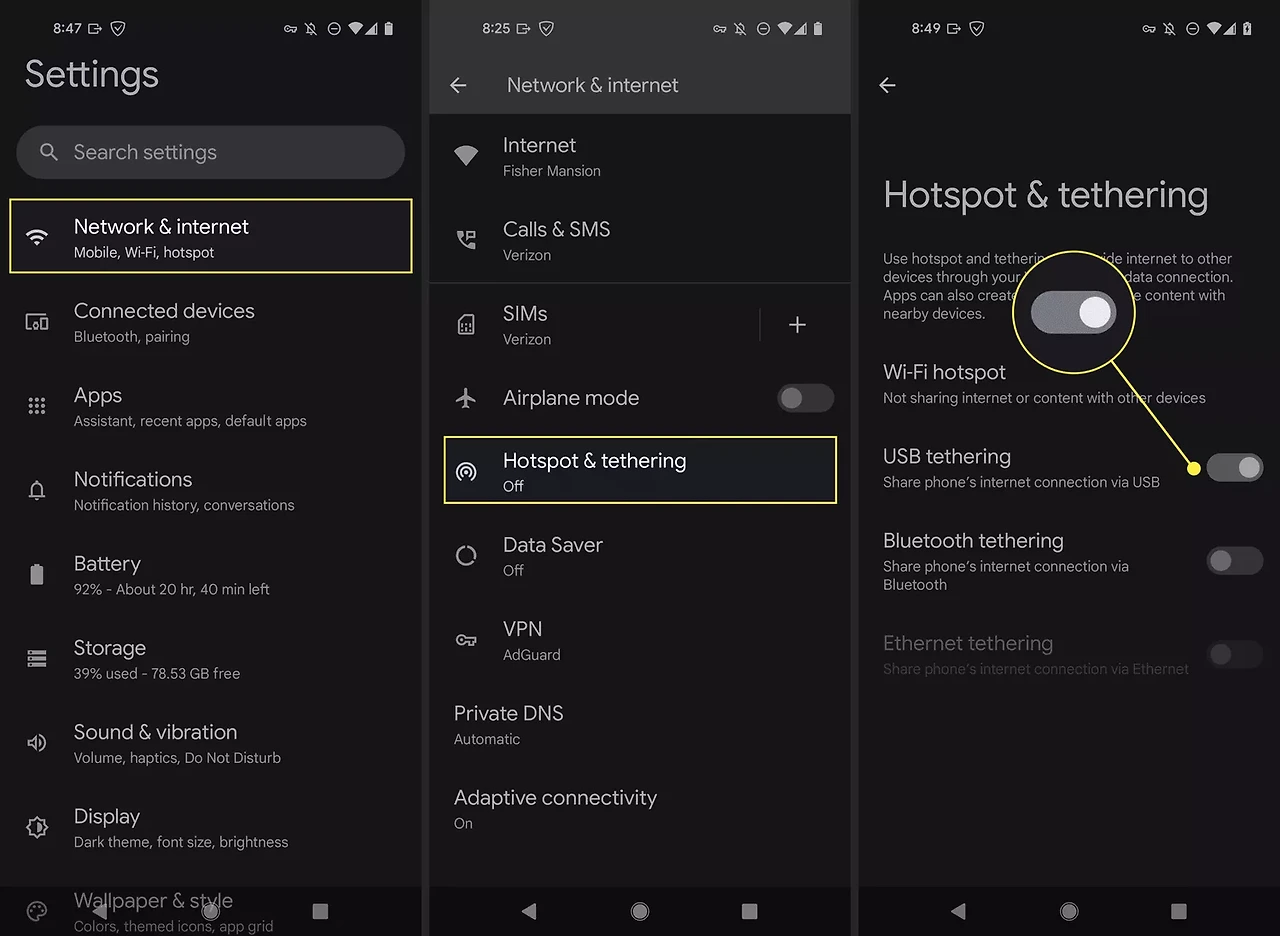
Task: Tap the Search settings field
Action: point(211,152)
